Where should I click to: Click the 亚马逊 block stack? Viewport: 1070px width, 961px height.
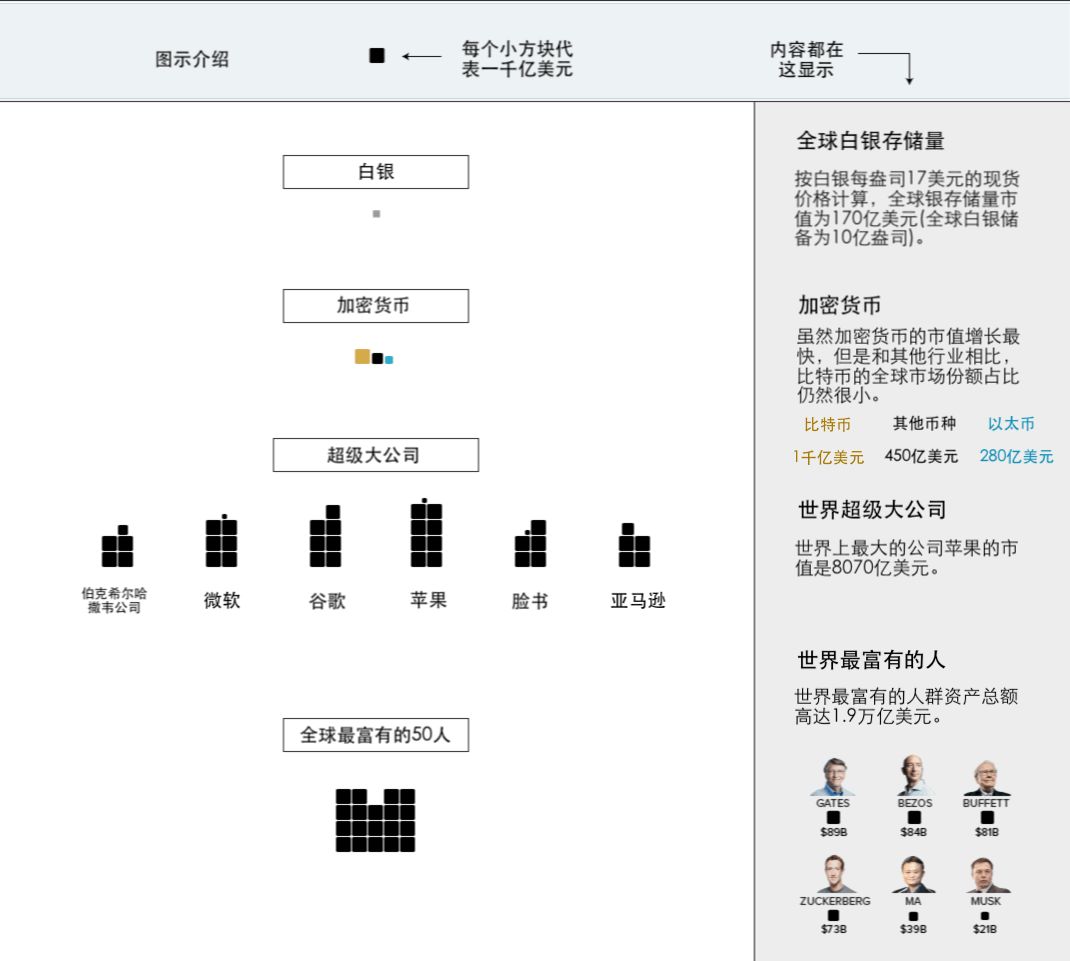[x=635, y=545]
